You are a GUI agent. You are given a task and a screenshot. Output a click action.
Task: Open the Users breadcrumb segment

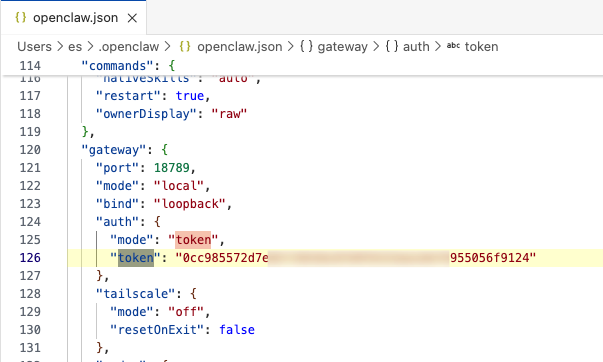tap(34, 47)
